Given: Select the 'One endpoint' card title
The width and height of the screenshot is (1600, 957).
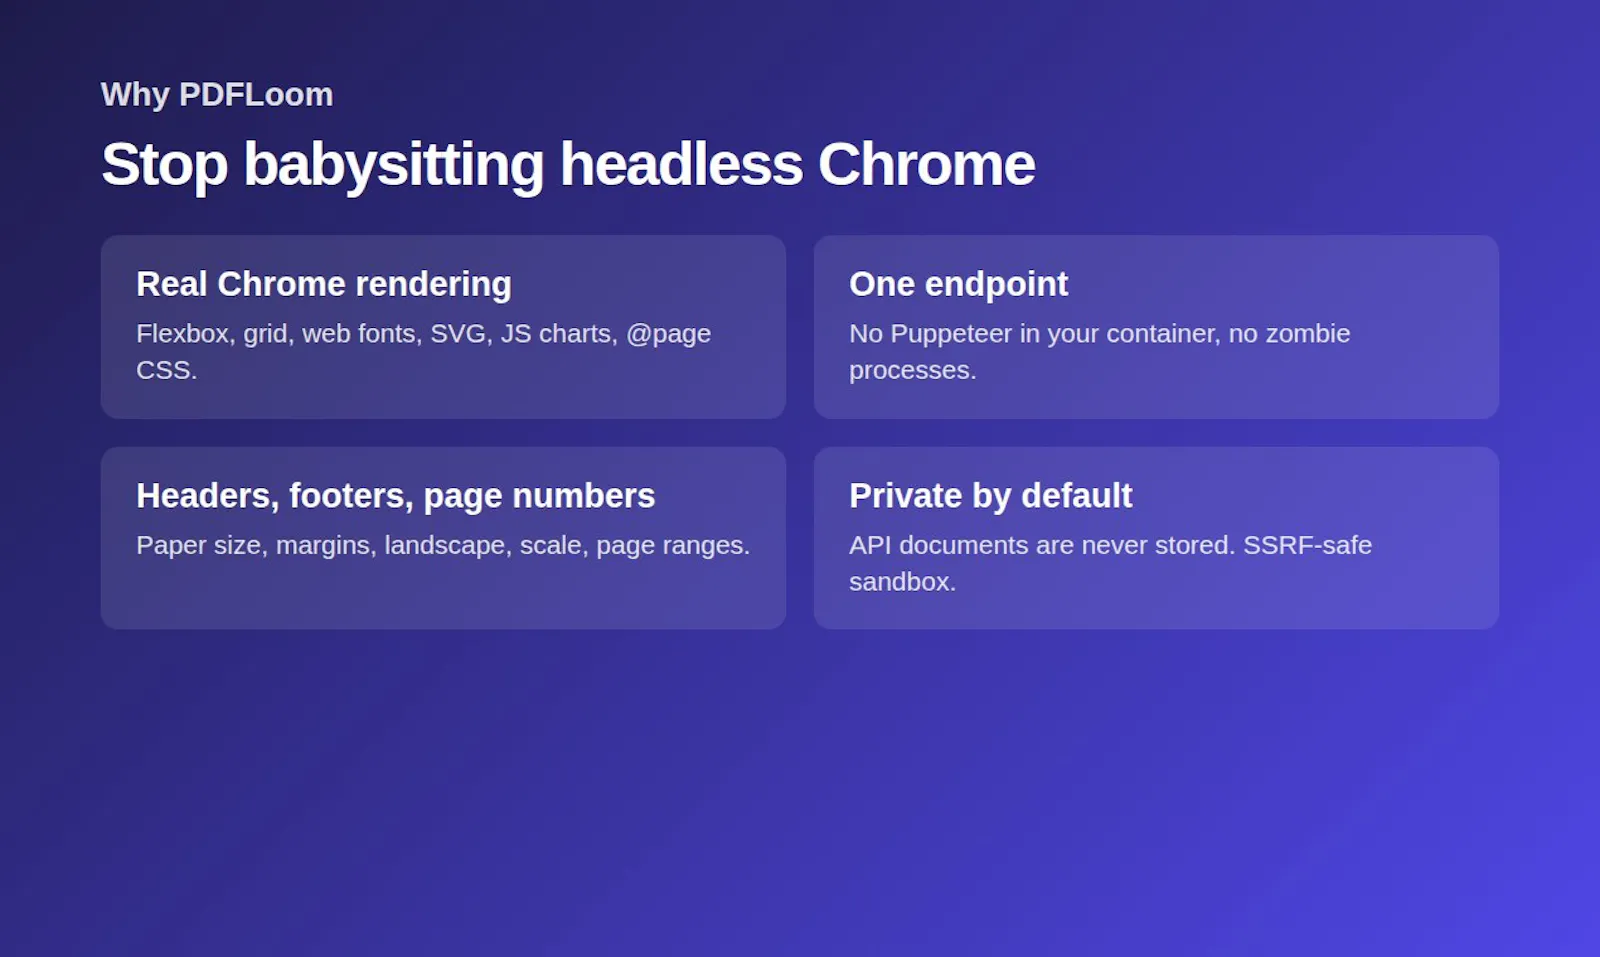Looking at the screenshot, I should pyautogui.click(x=959, y=284).
